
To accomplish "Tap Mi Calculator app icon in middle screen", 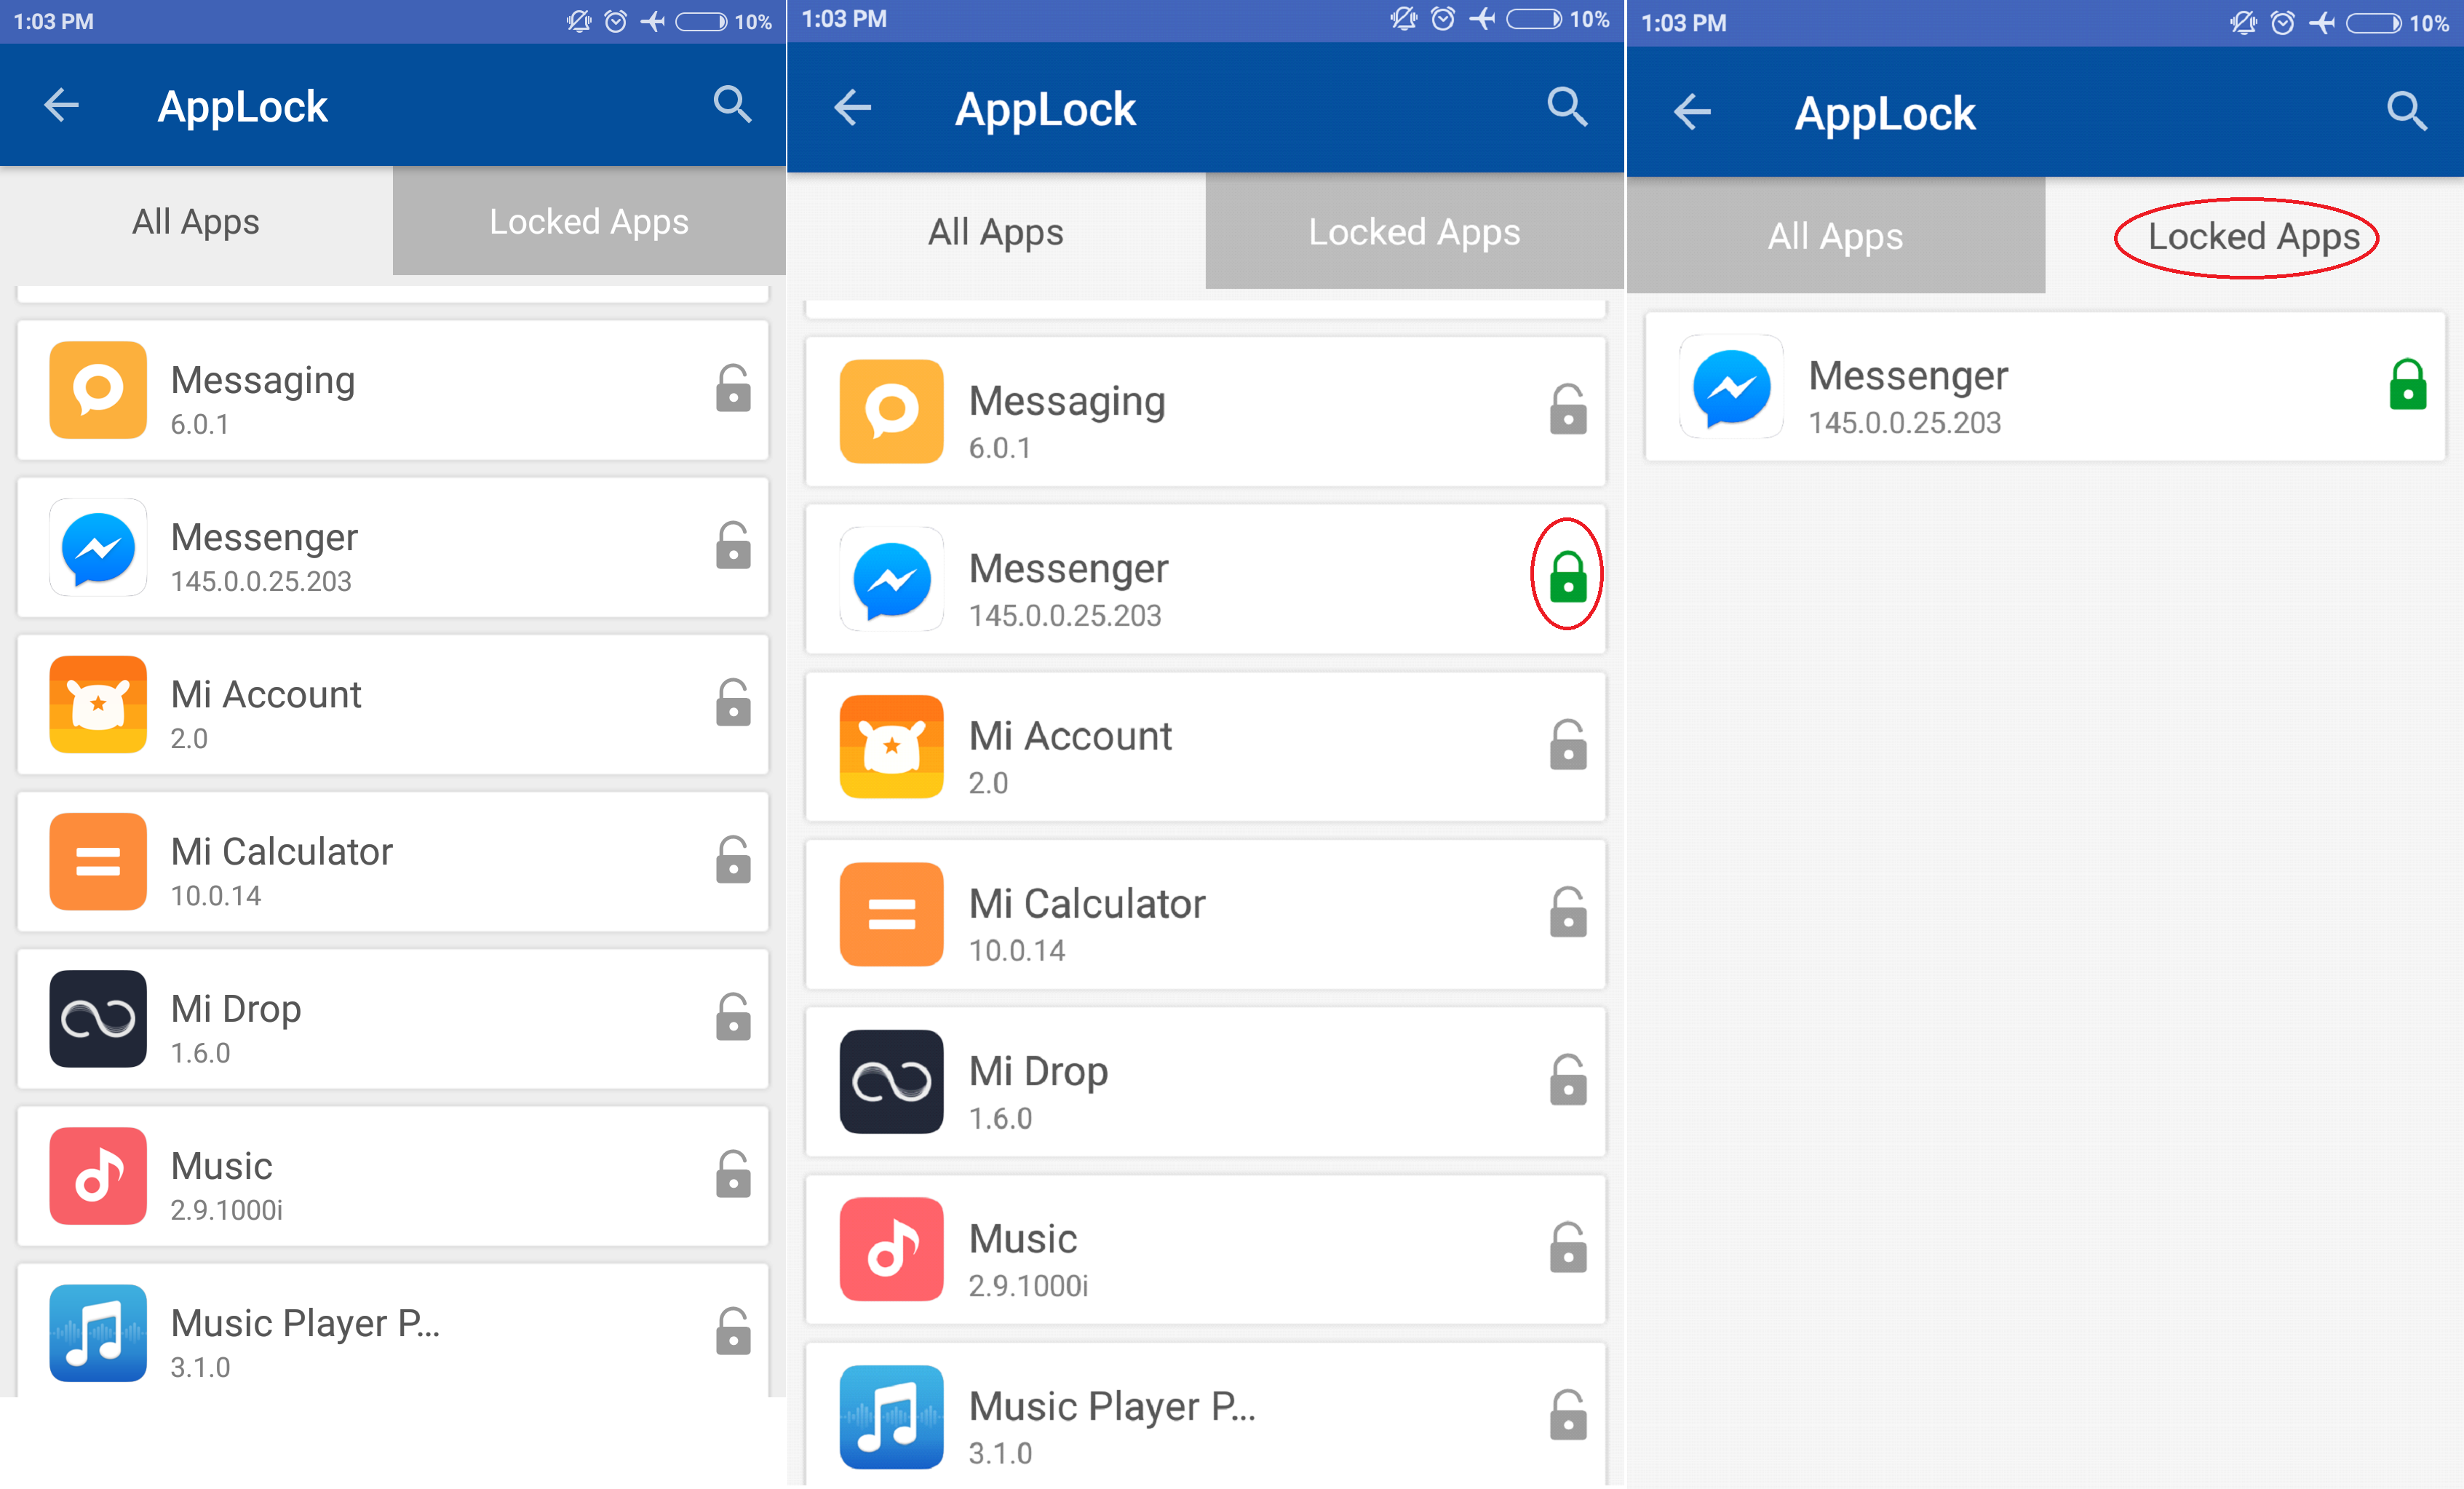I will pyautogui.click(x=891, y=914).
